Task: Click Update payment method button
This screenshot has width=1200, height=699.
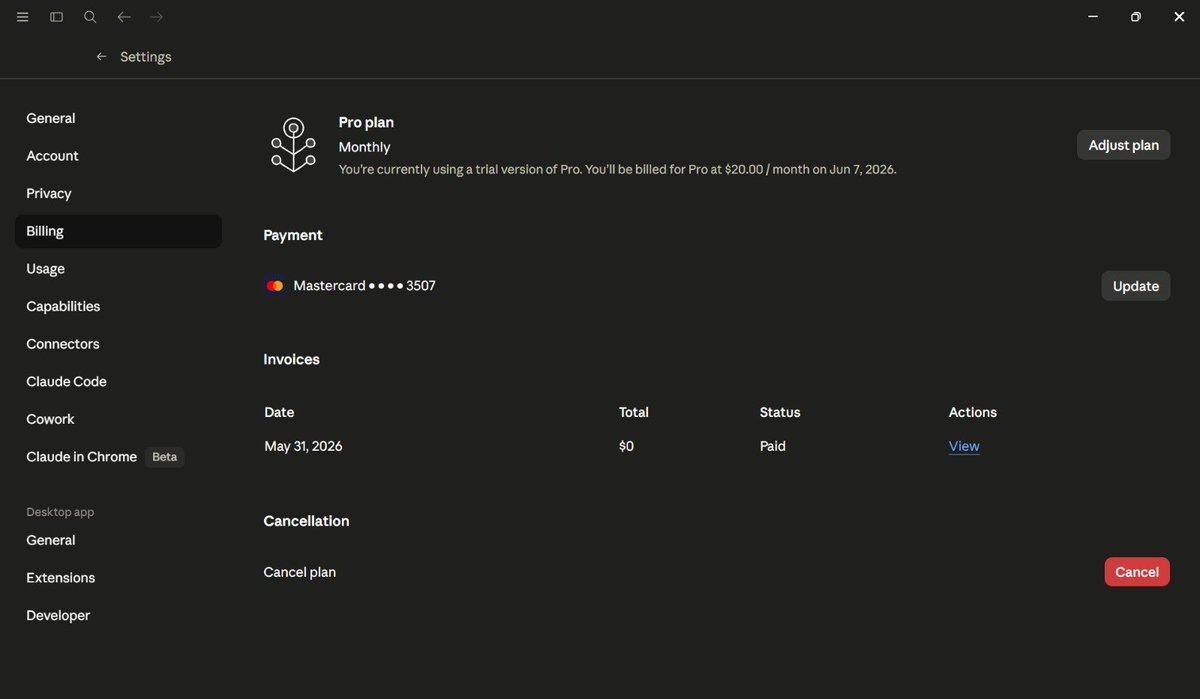Action: pos(1135,286)
